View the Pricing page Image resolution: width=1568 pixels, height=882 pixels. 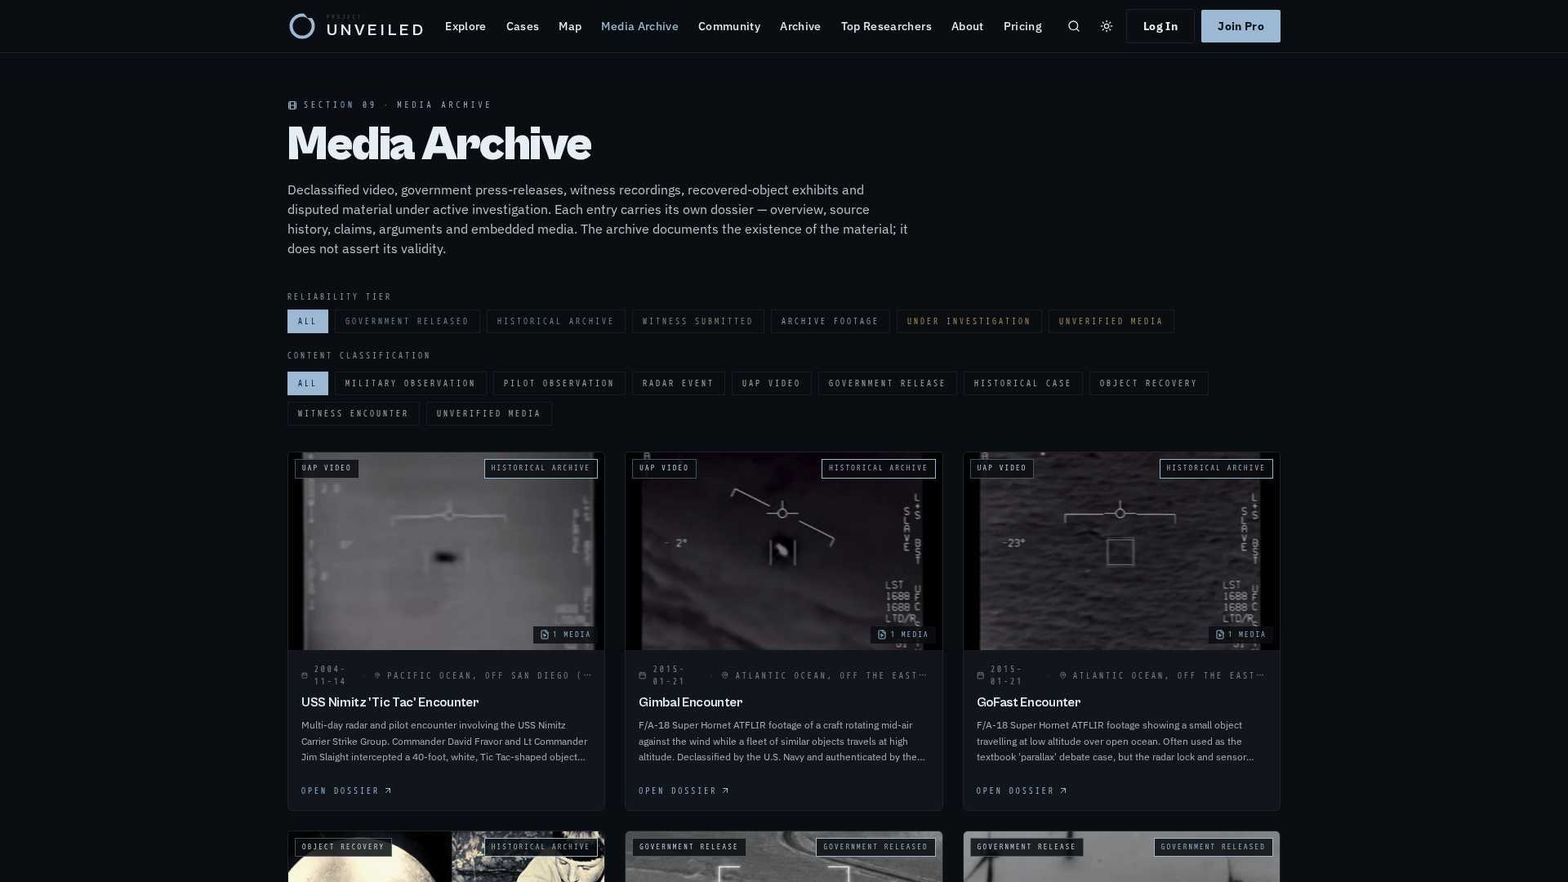(x=1022, y=26)
